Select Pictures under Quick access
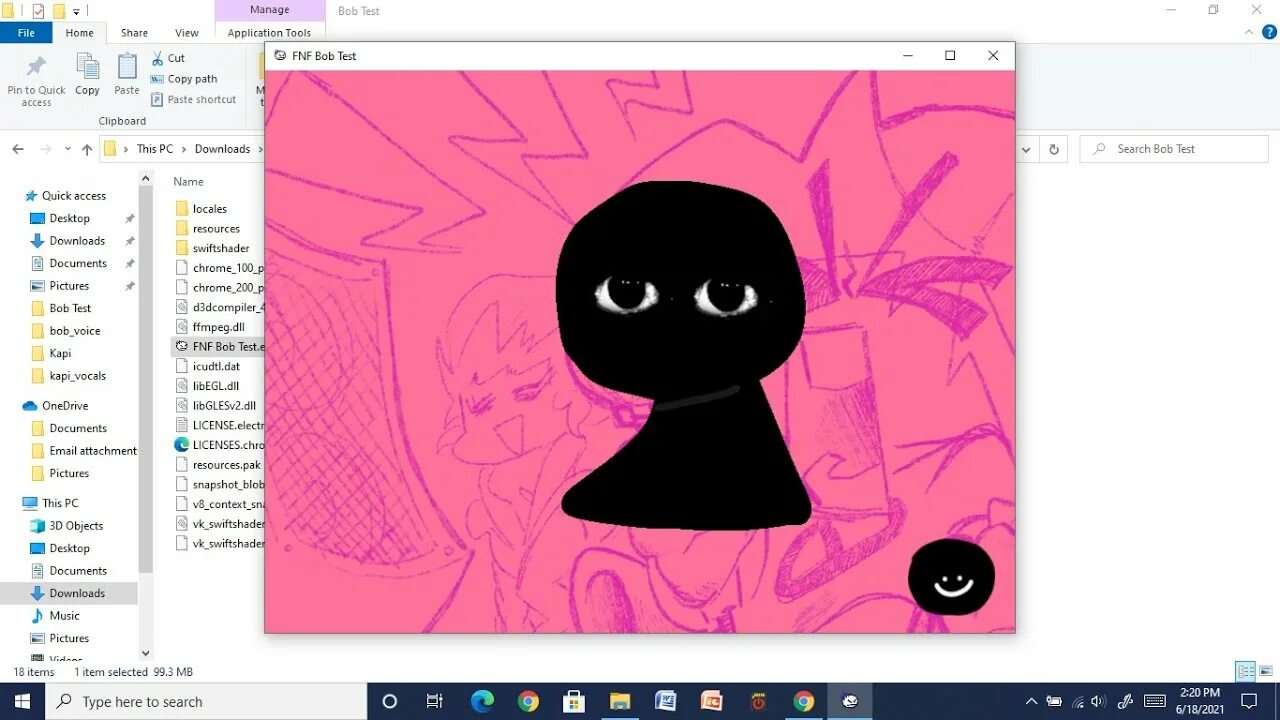Viewport: 1280px width, 720px height. coord(69,286)
